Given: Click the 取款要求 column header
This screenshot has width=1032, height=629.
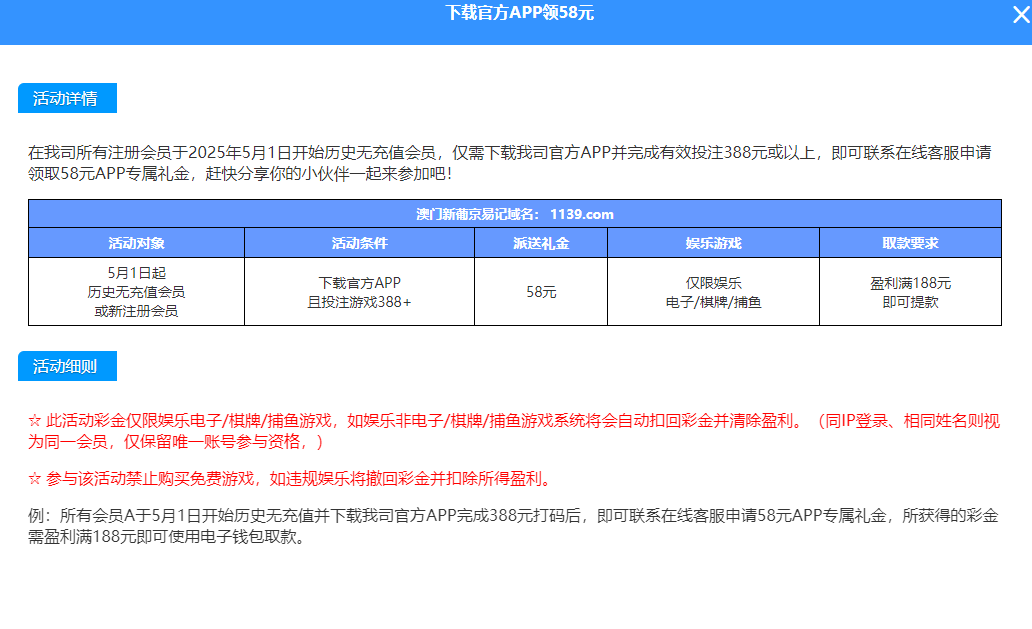Looking at the screenshot, I should (x=910, y=243).
